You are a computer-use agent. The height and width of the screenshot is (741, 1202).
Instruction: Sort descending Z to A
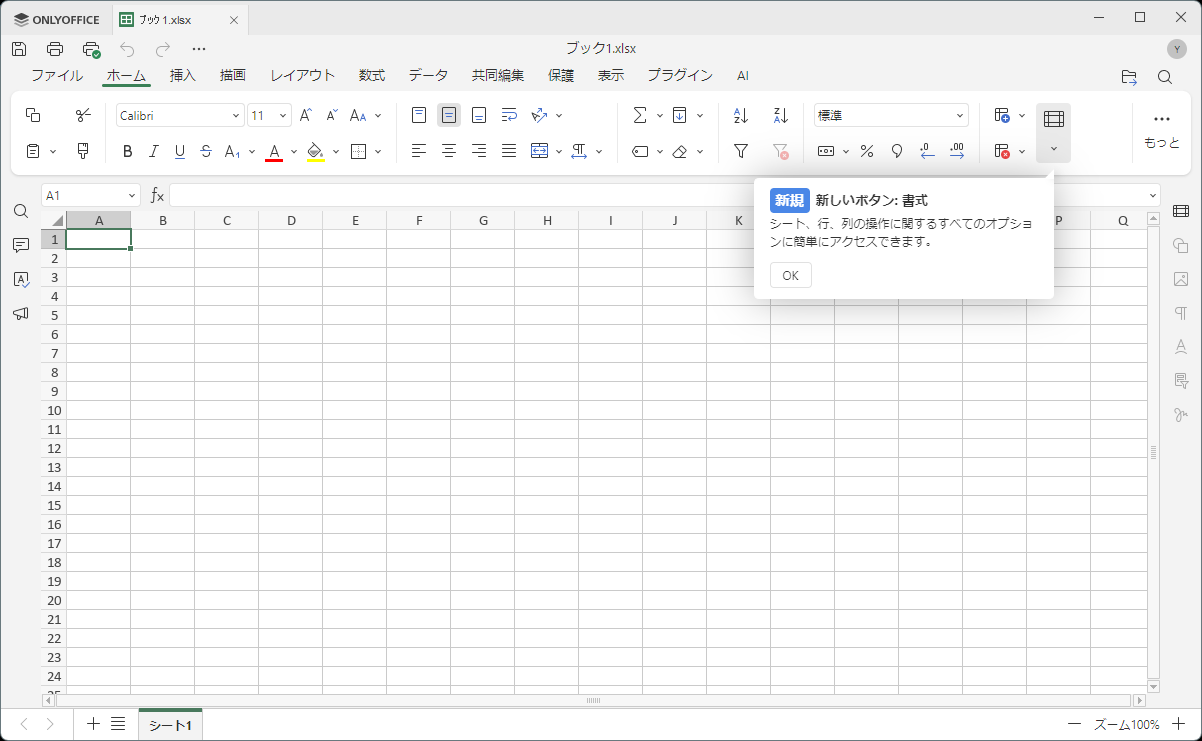[781, 116]
